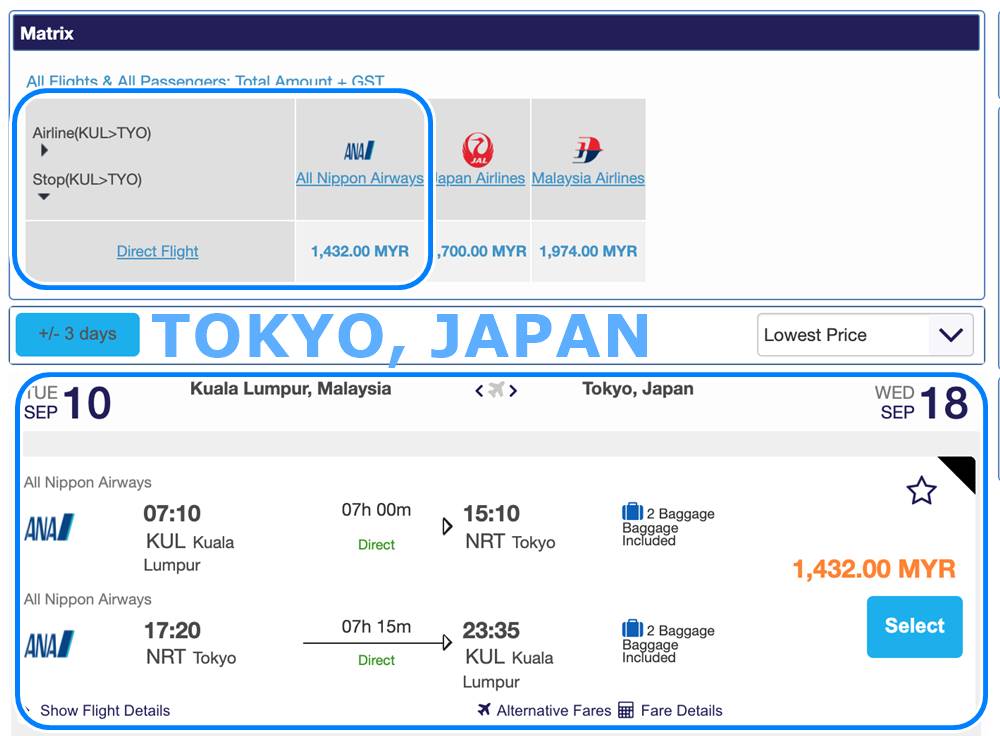Click the 07h 00m flight duration
The width and height of the screenshot is (1000, 736).
[376, 510]
